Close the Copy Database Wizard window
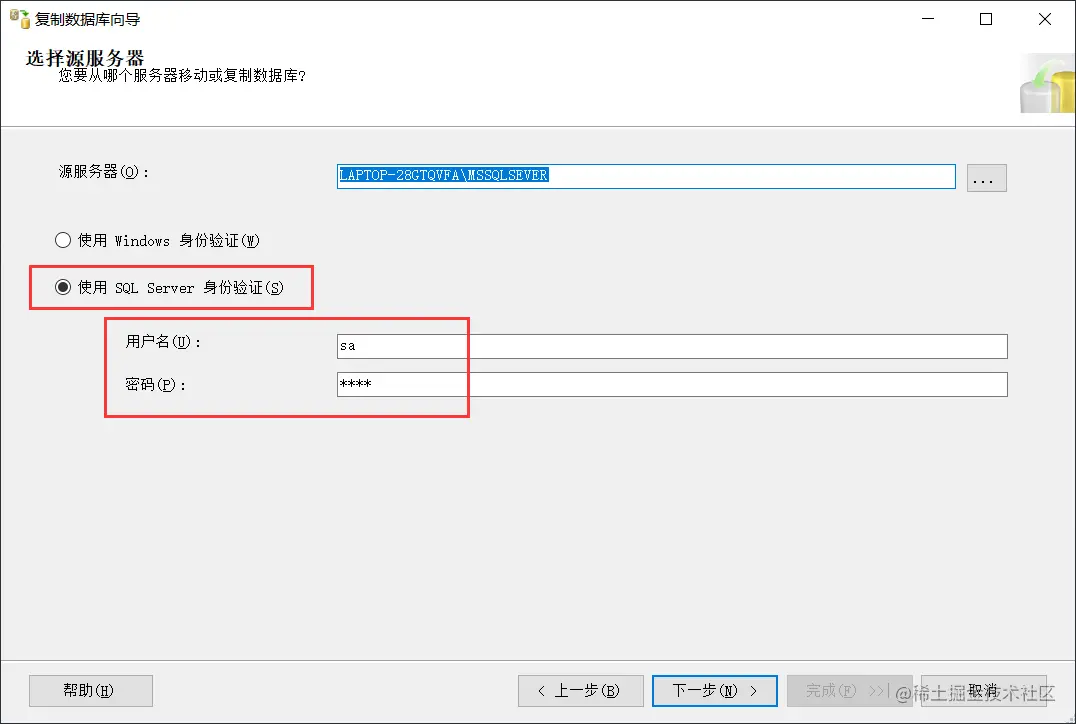Image resolution: width=1076 pixels, height=724 pixels. click(x=1044, y=19)
